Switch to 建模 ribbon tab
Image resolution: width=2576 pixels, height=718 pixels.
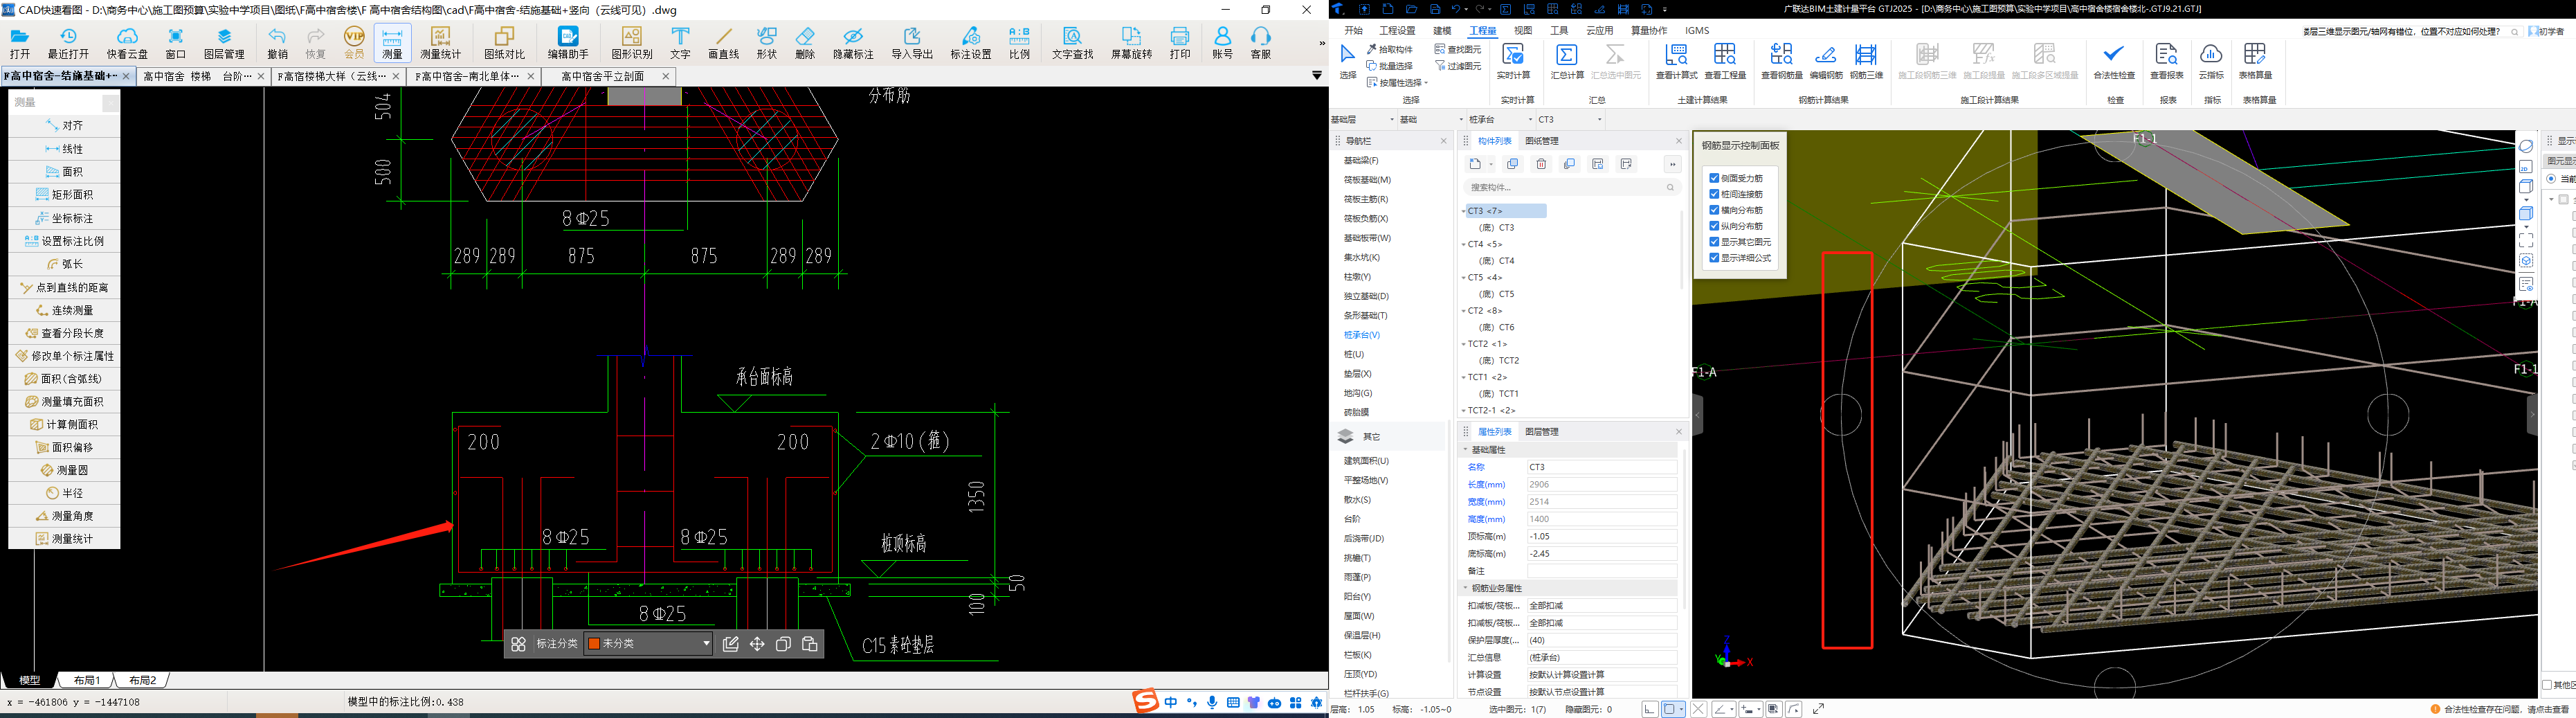(x=1442, y=30)
